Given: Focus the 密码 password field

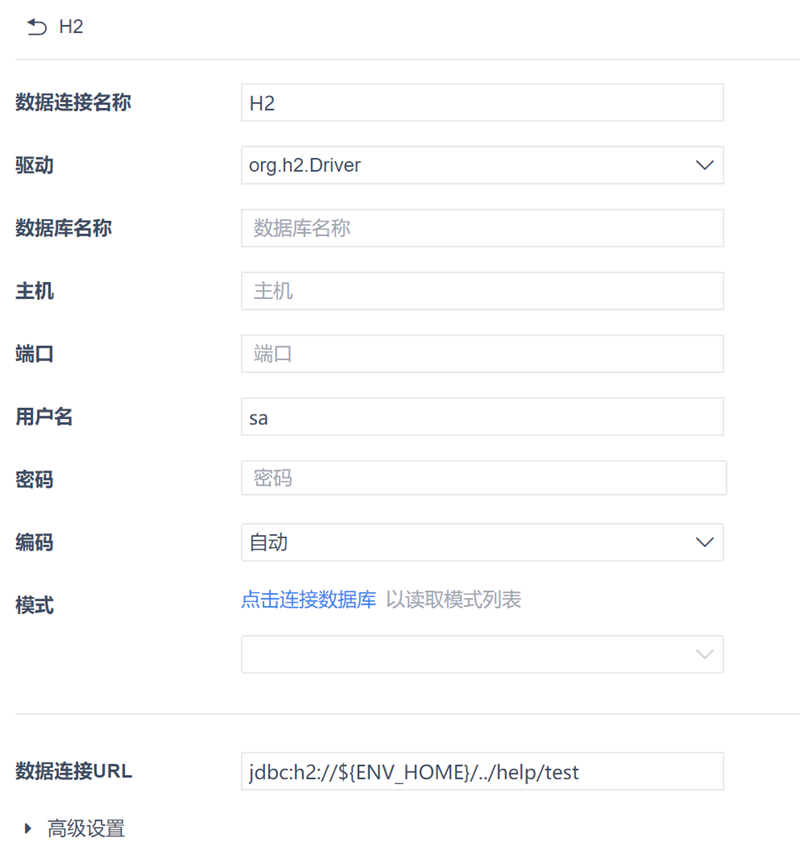Looking at the screenshot, I should [484, 478].
